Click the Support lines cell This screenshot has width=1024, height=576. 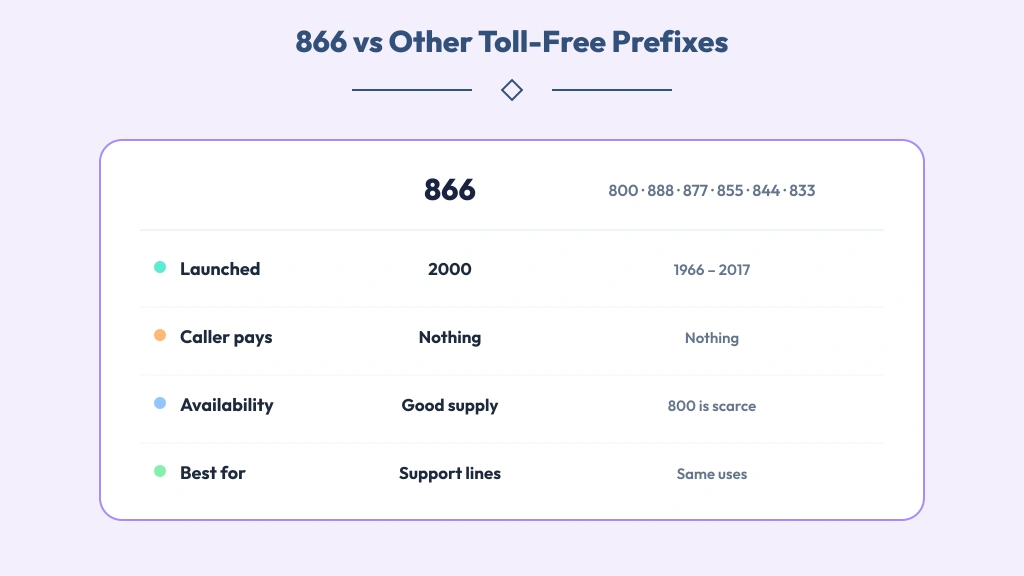(450, 473)
